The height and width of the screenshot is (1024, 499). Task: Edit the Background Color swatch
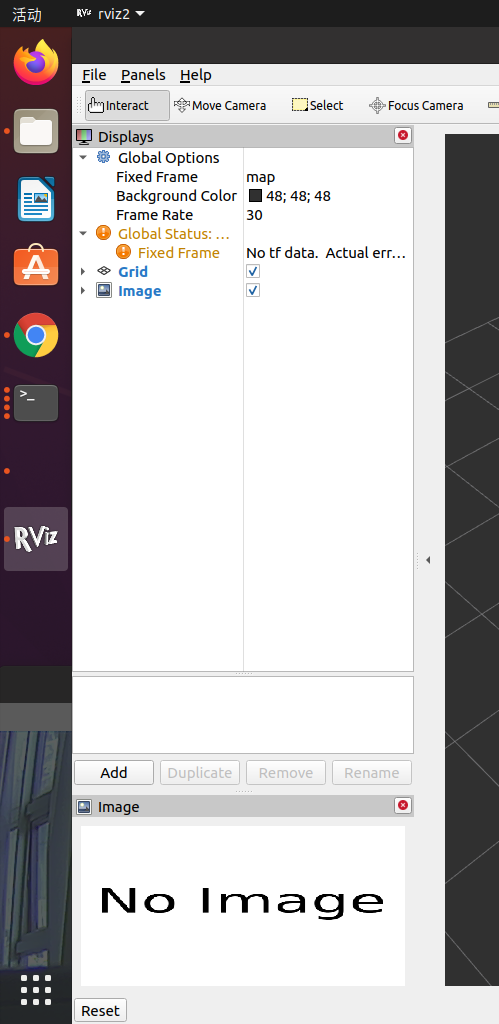click(x=255, y=195)
